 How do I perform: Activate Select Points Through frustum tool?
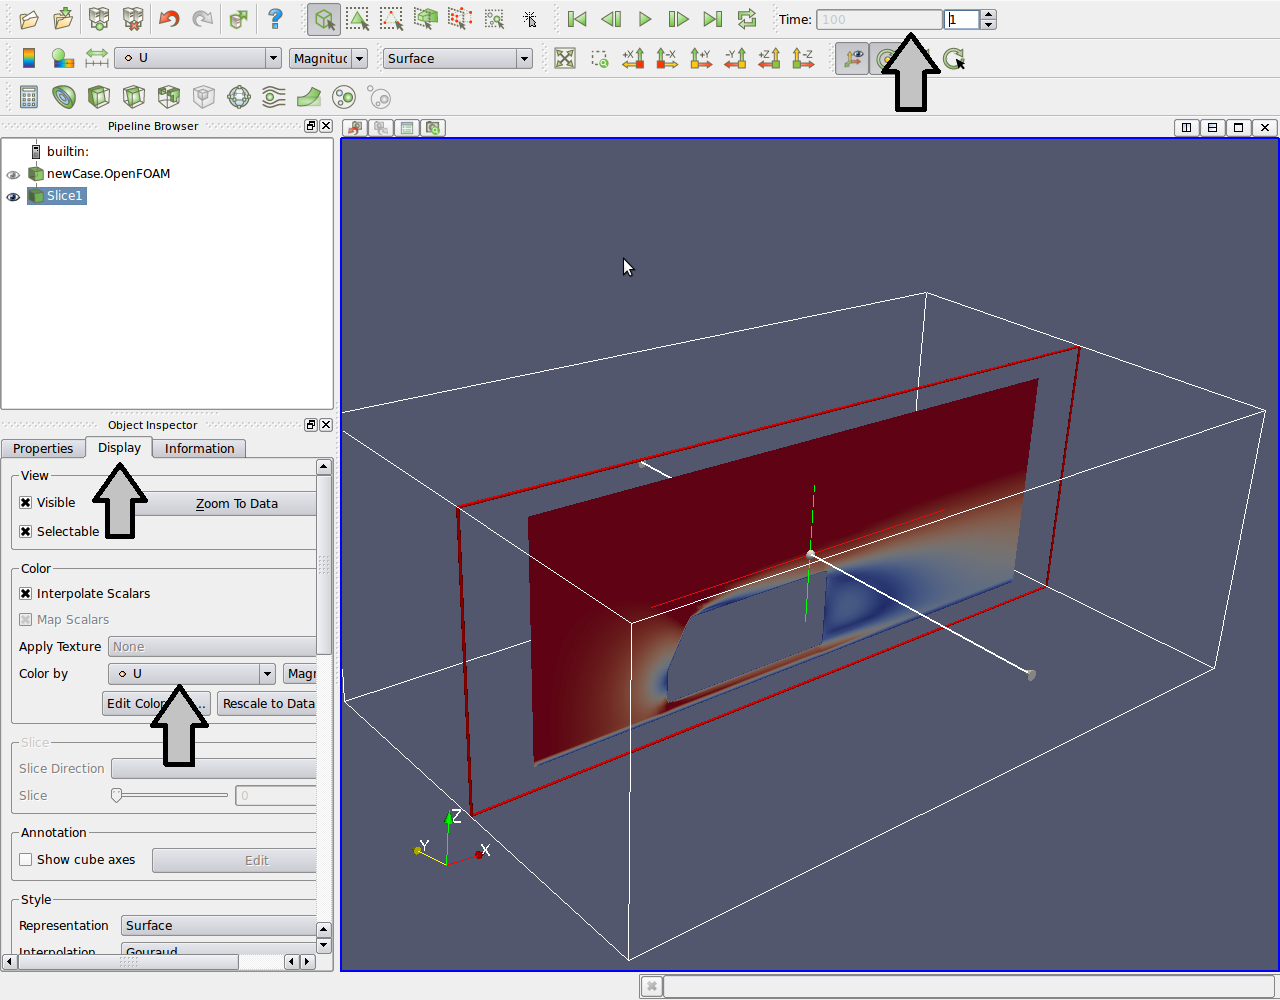tap(459, 19)
